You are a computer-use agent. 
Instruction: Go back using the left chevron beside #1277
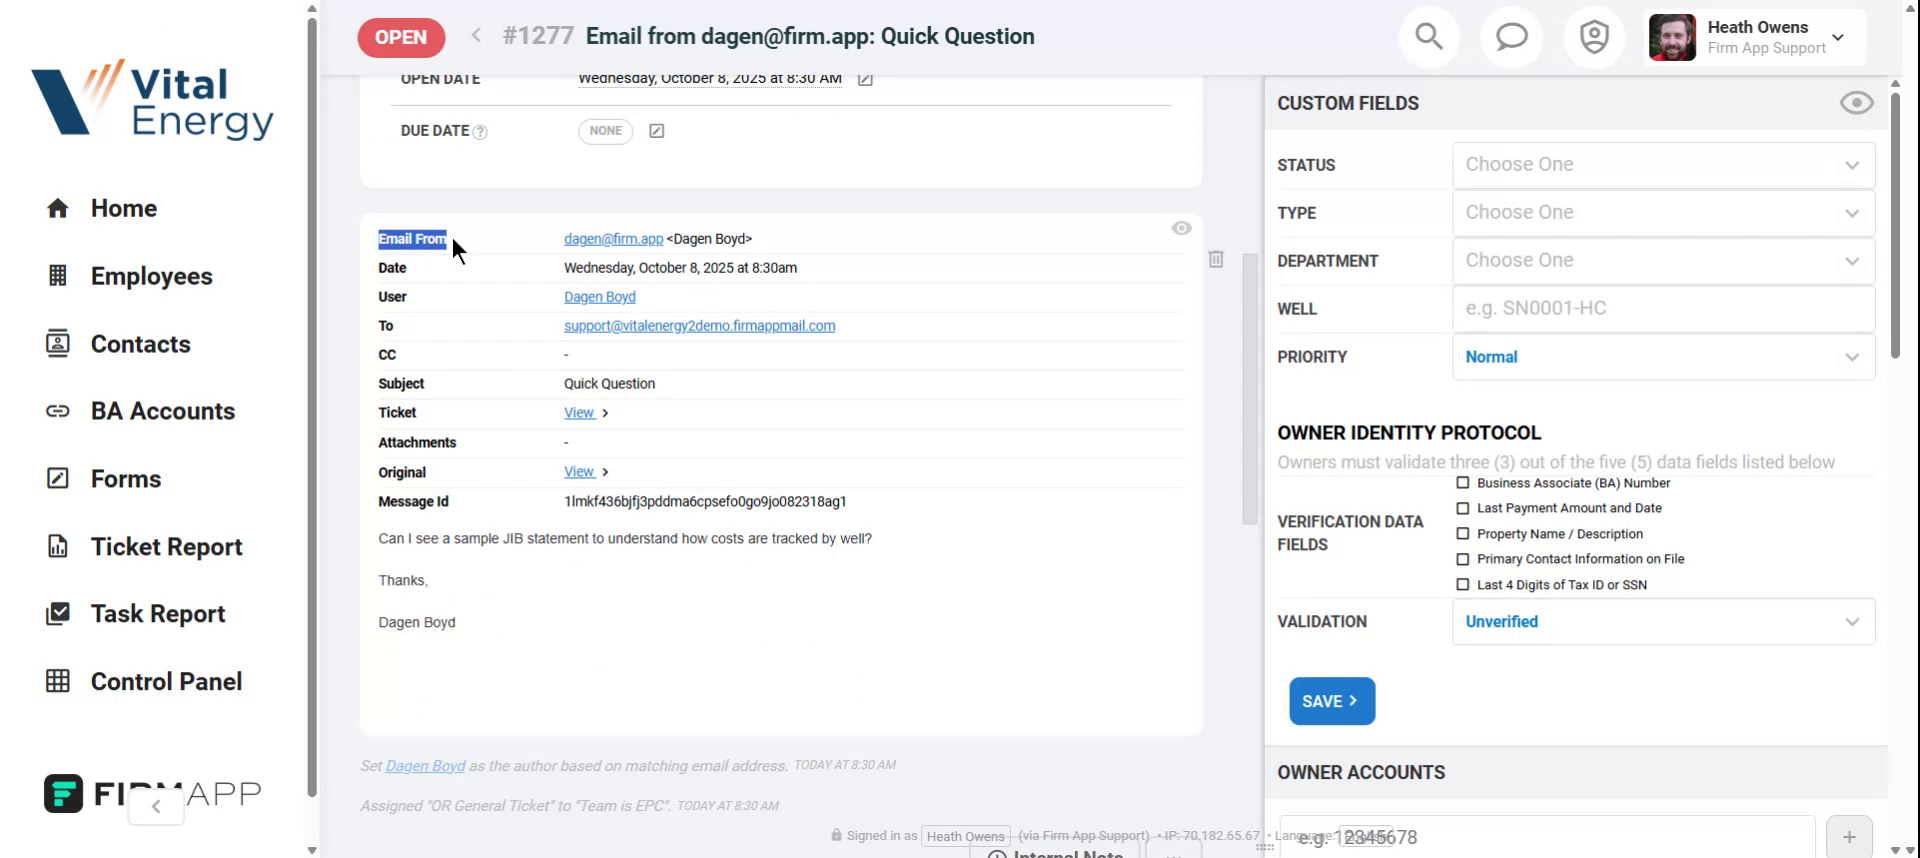[x=476, y=35]
